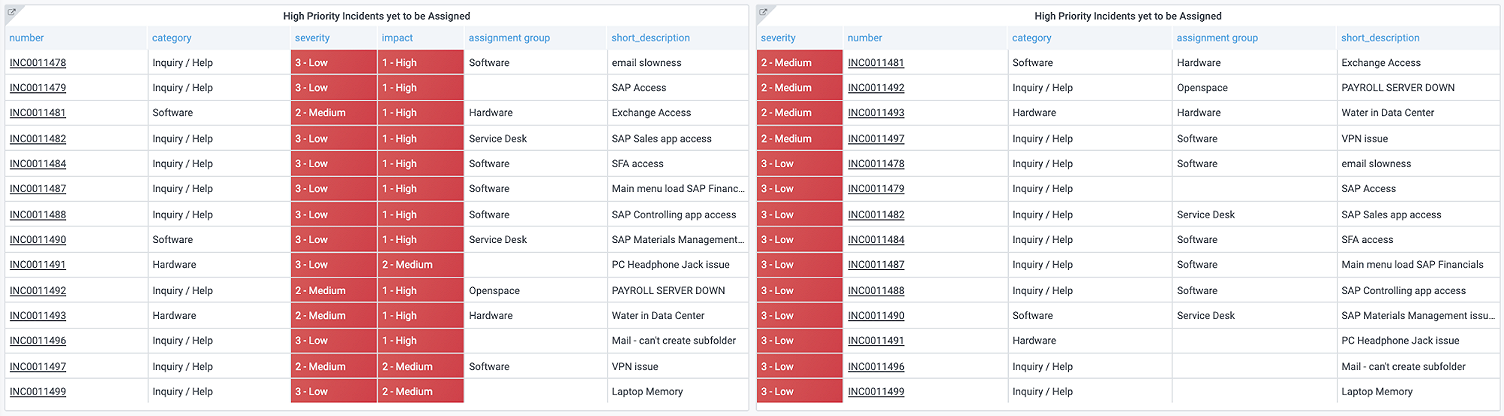The width and height of the screenshot is (1504, 416).
Task: Open incident INC0011492 in the right table
Action: (876, 88)
